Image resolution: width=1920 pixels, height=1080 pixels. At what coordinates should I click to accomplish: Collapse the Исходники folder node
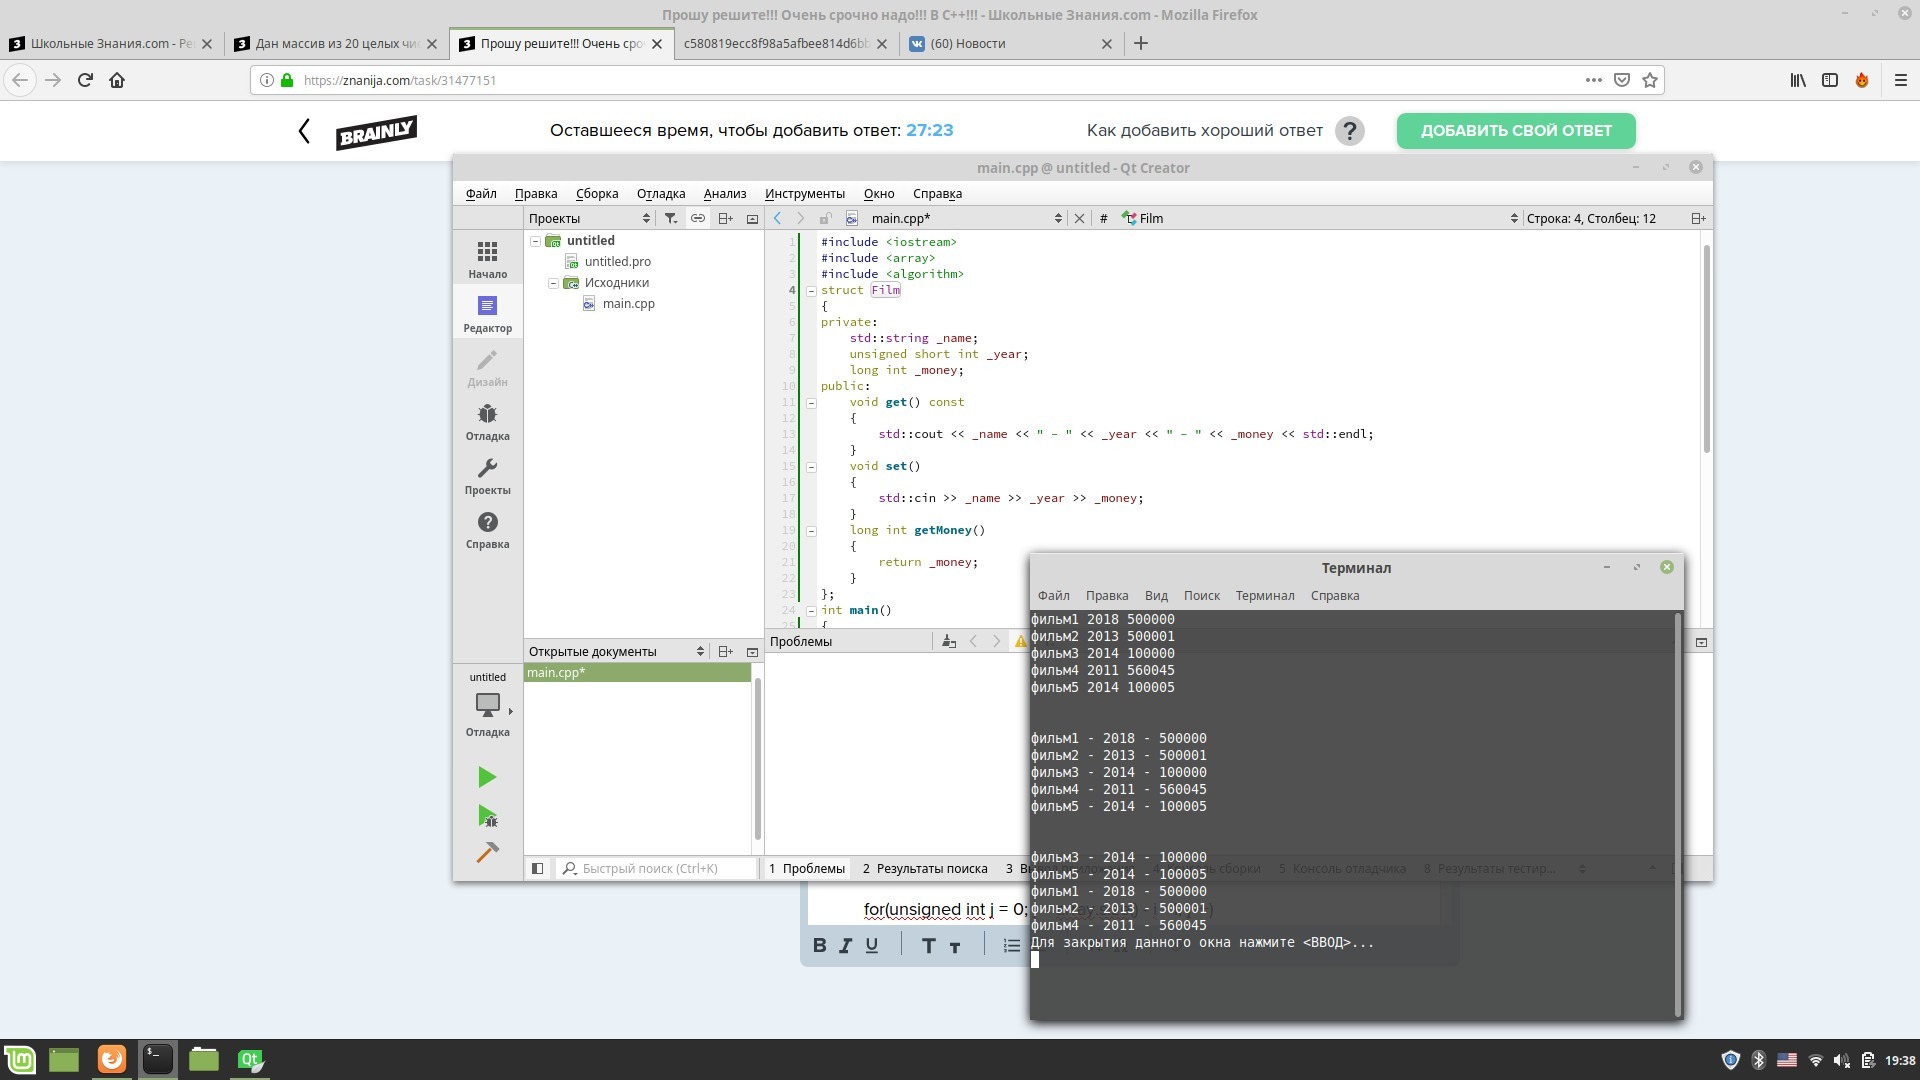pyautogui.click(x=553, y=283)
